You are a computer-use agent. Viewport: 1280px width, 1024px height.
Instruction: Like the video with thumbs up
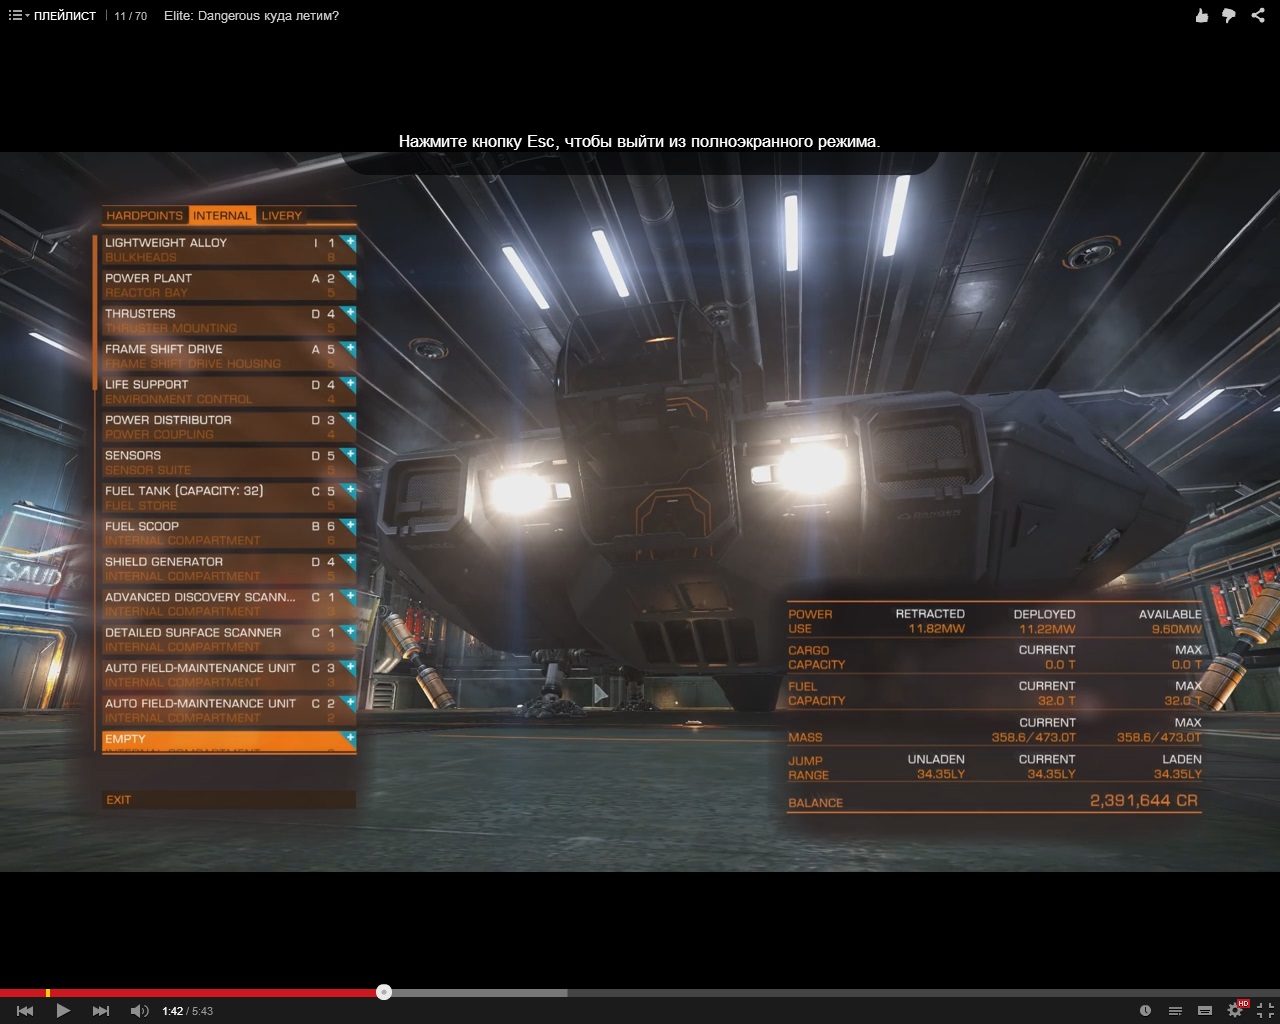click(x=1201, y=16)
